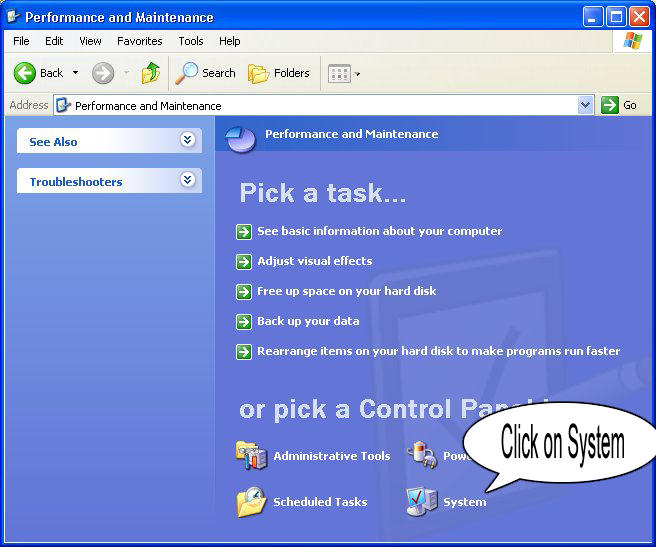Open the File menu

21,41
